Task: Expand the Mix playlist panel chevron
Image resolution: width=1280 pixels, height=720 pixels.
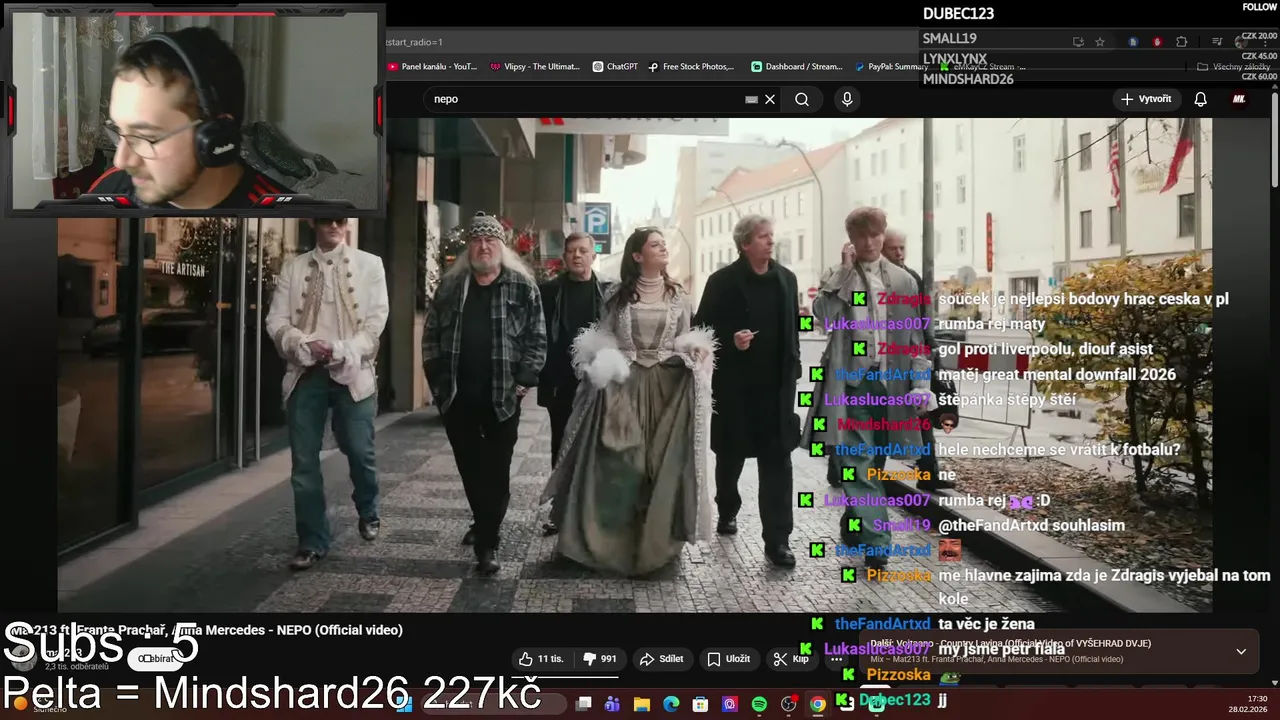Action: tap(1241, 651)
